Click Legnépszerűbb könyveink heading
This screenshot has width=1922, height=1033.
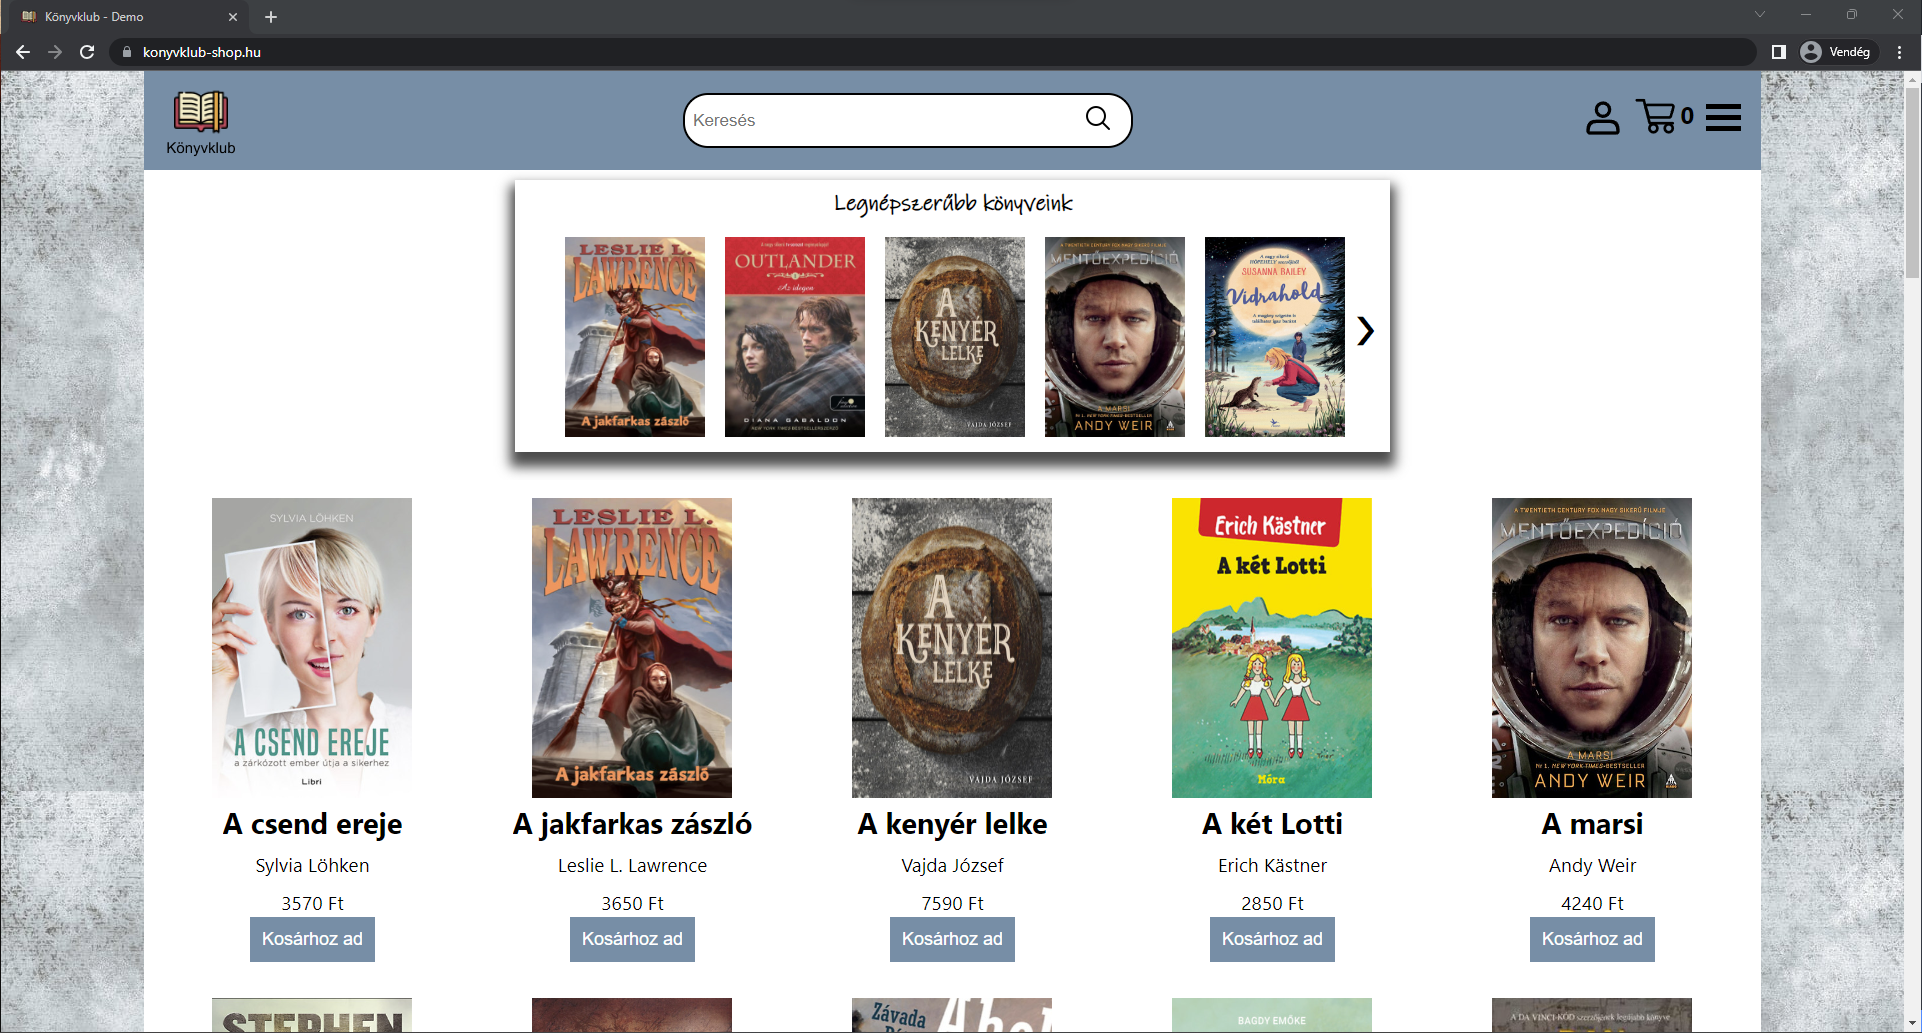[953, 204]
